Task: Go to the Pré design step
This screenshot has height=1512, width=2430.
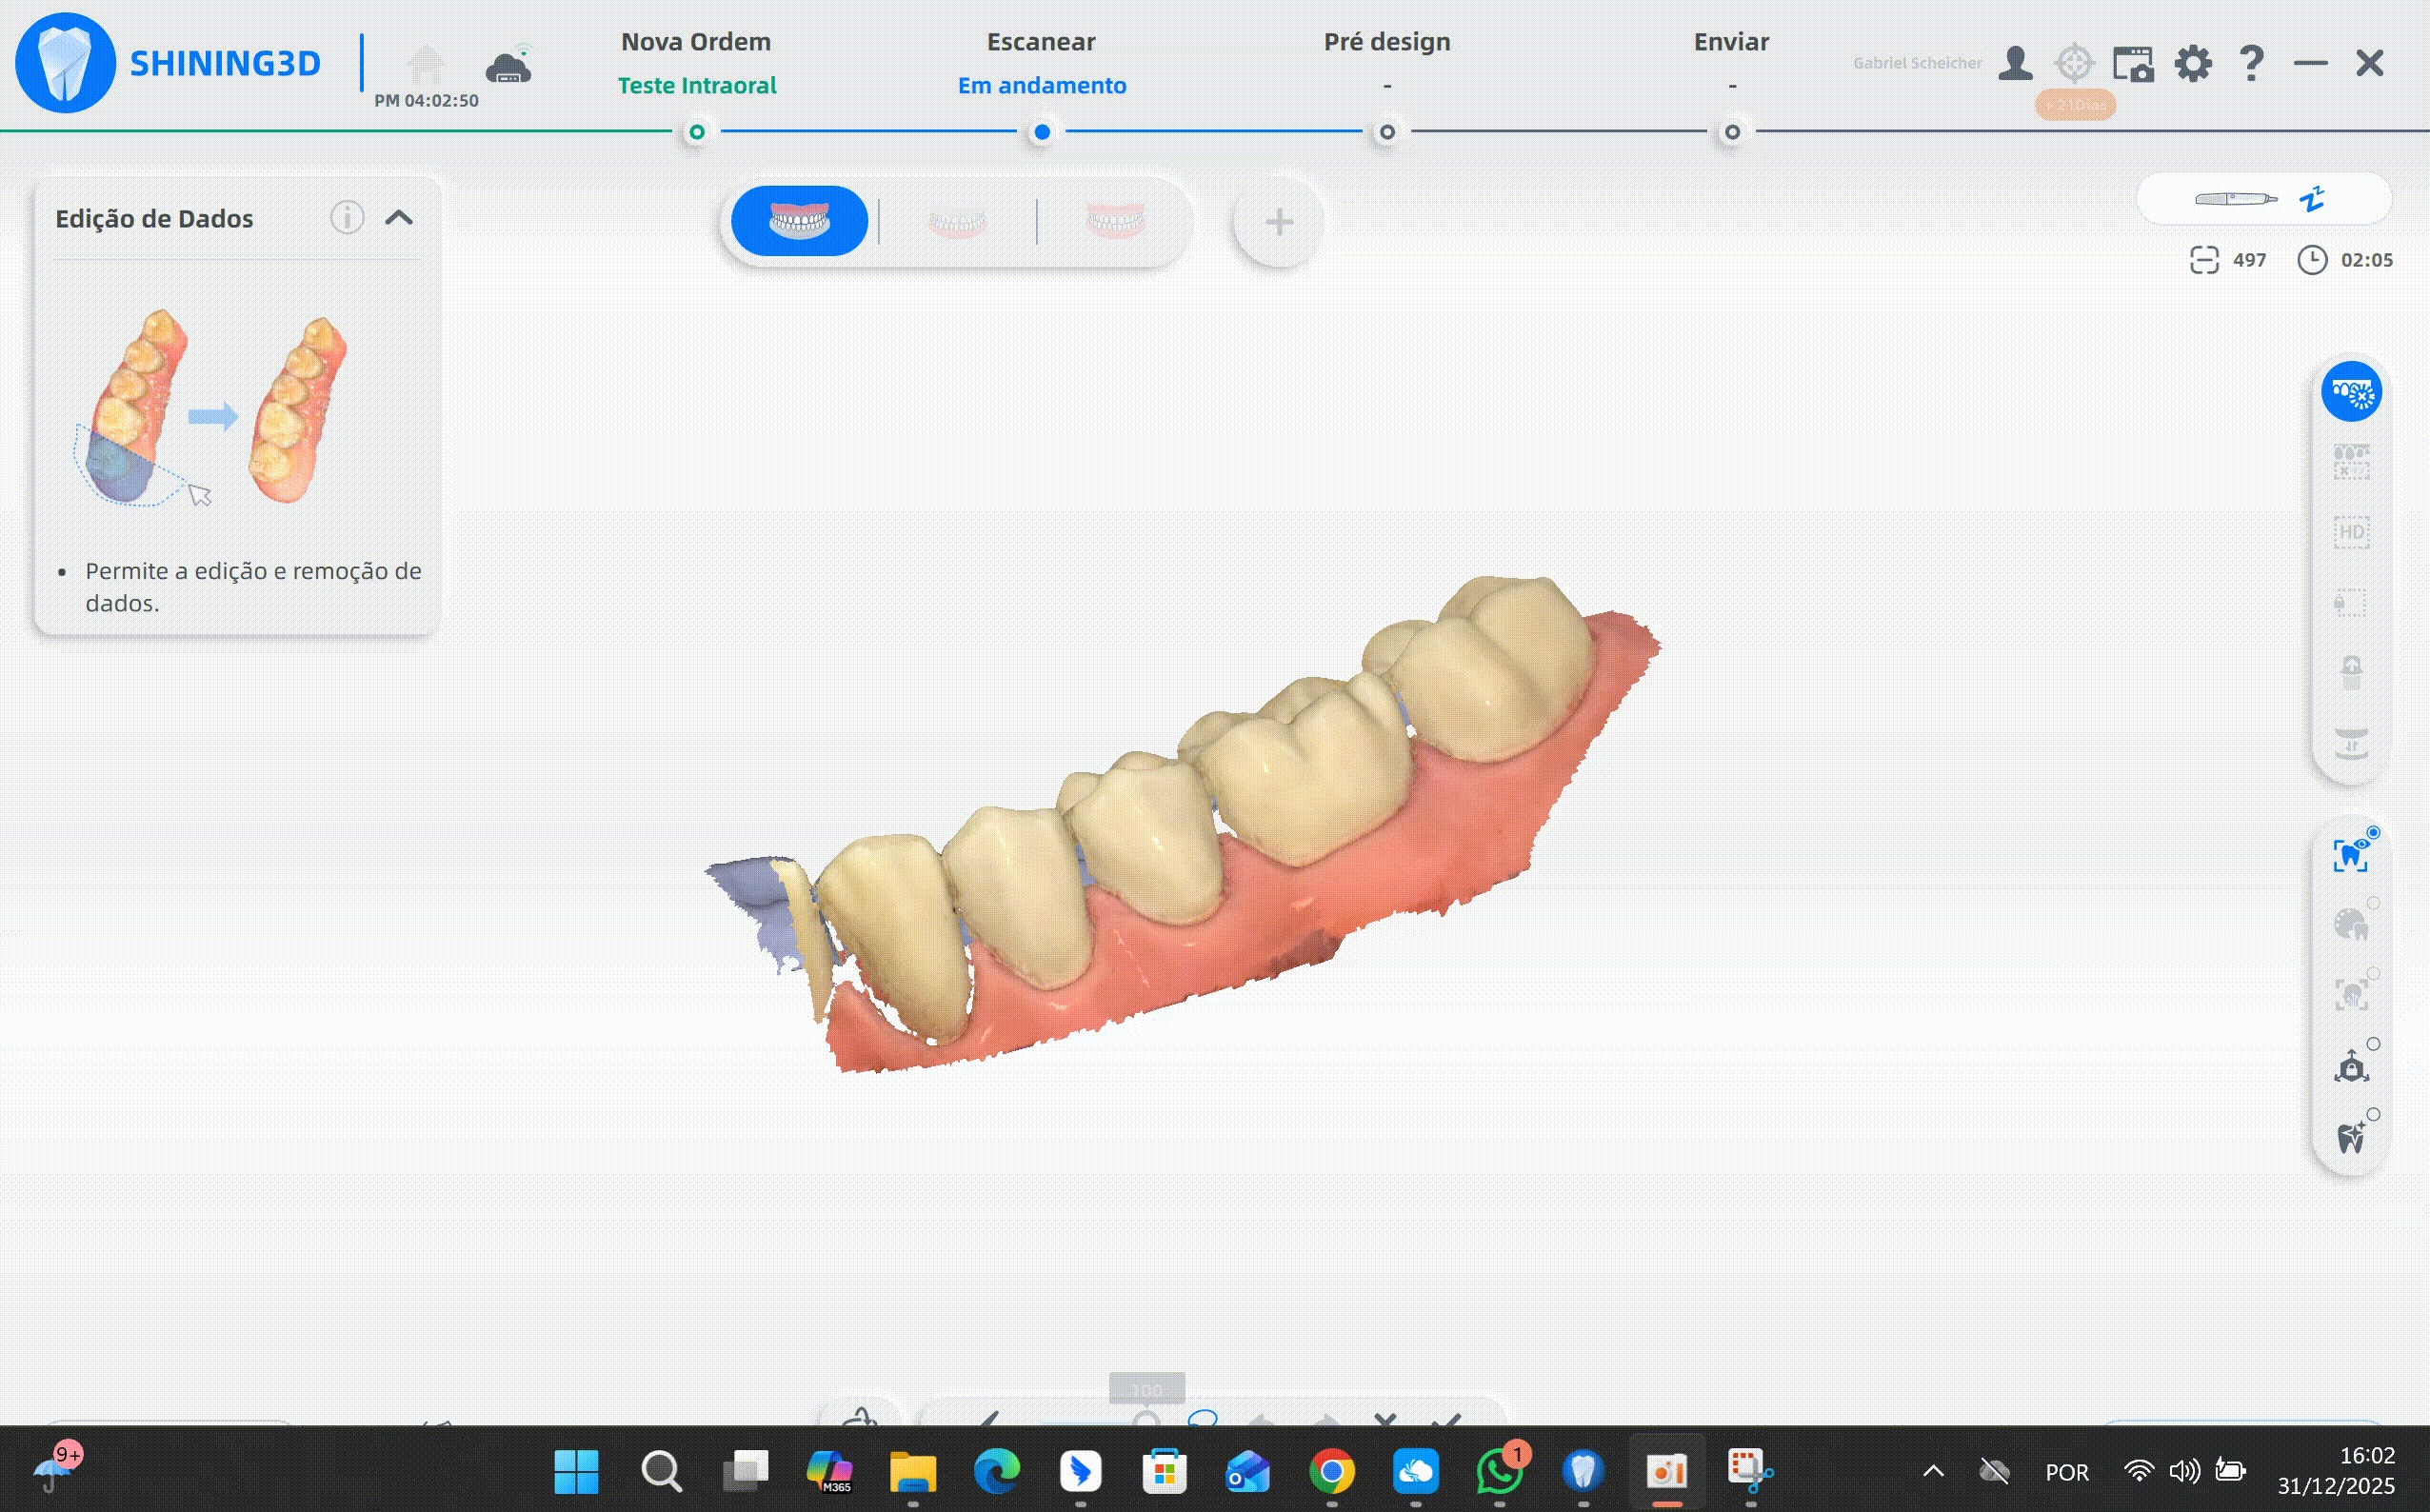Action: [x=1386, y=42]
